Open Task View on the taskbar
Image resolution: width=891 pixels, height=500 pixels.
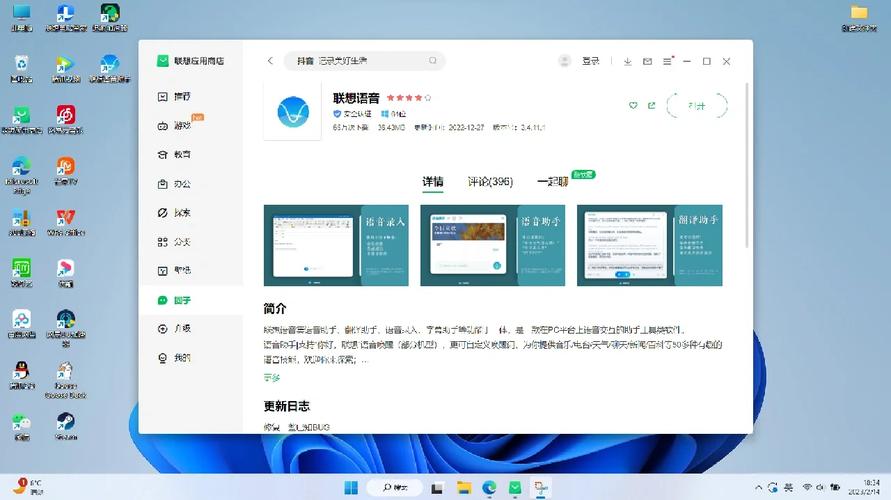[x=437, y=488]
